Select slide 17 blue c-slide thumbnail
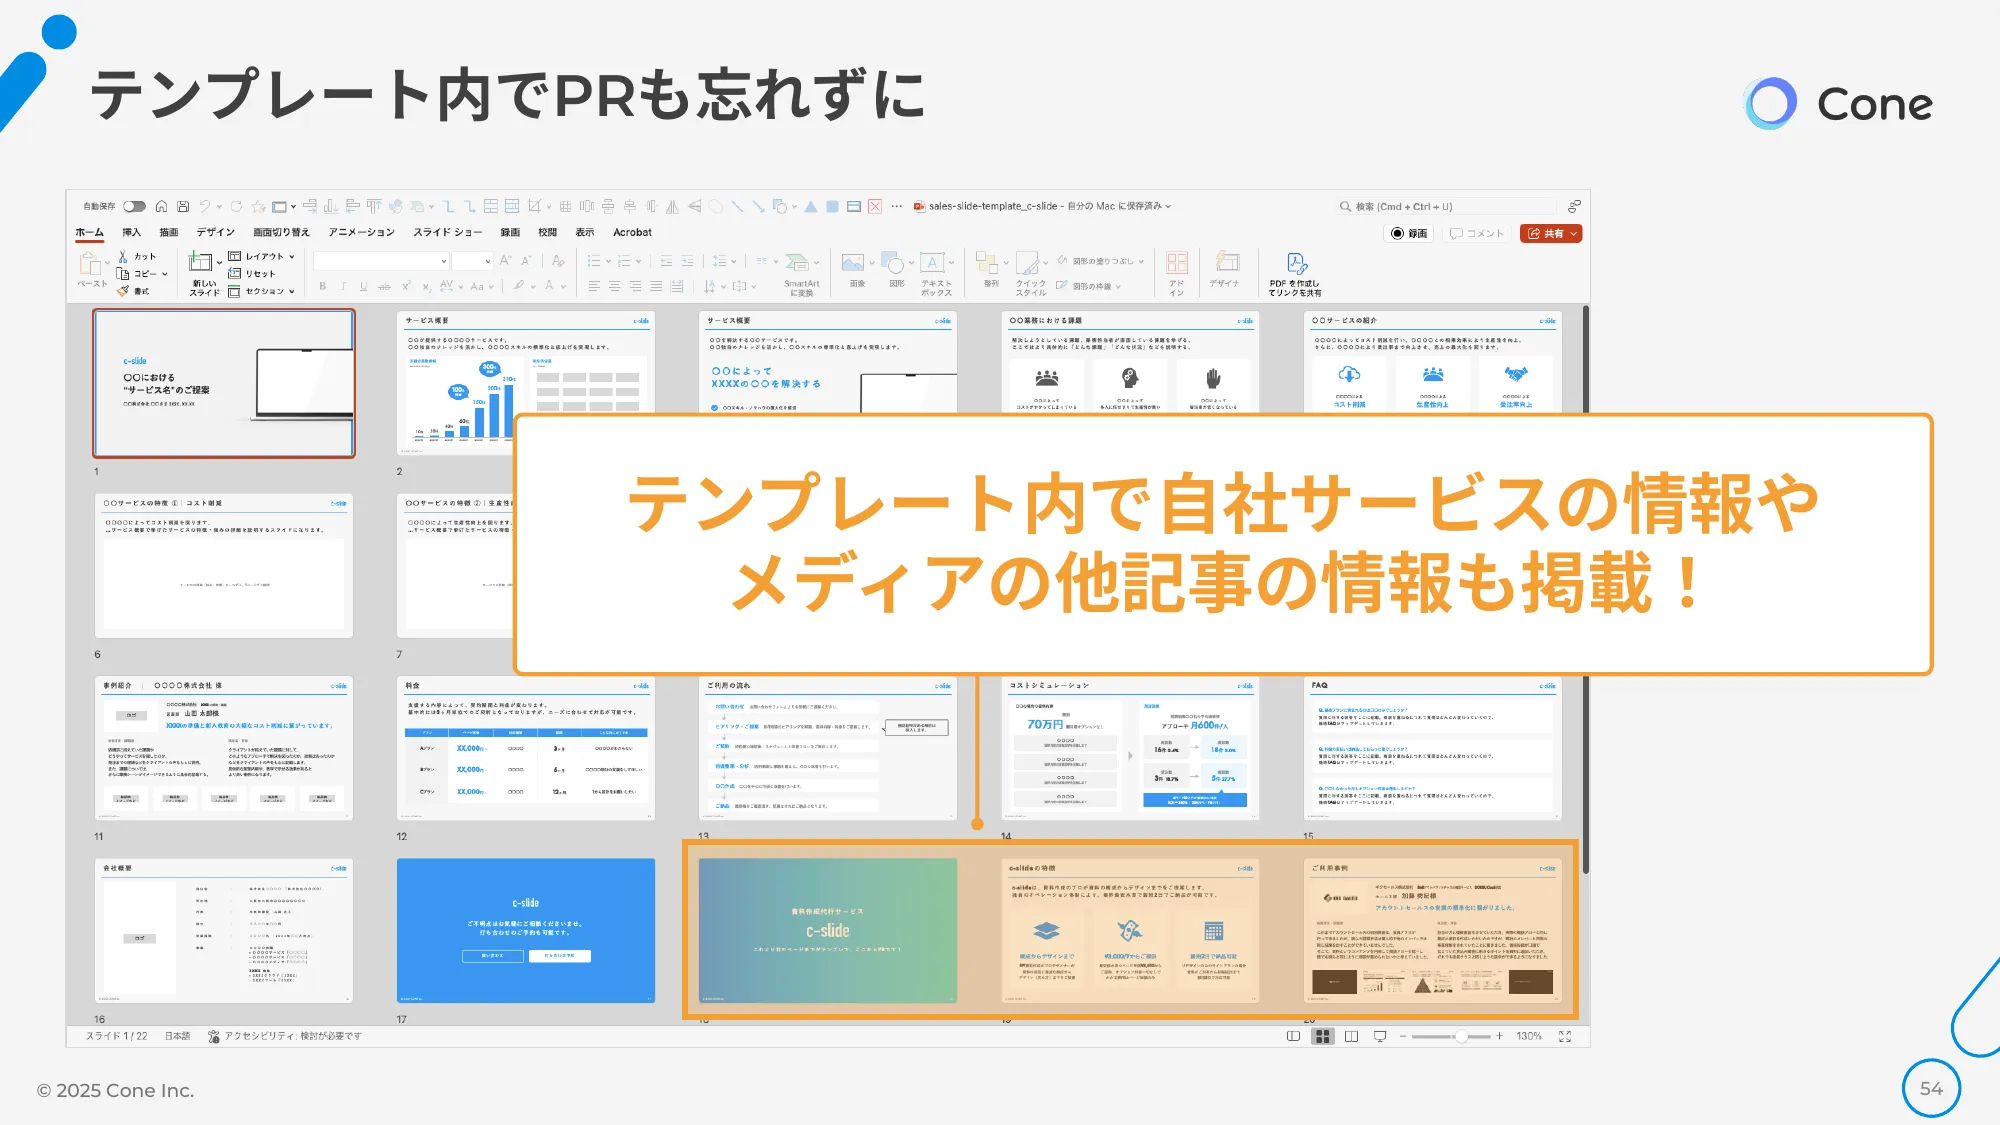The width and height of the screenshot is (2000, 1125). [x=527, y=930]
